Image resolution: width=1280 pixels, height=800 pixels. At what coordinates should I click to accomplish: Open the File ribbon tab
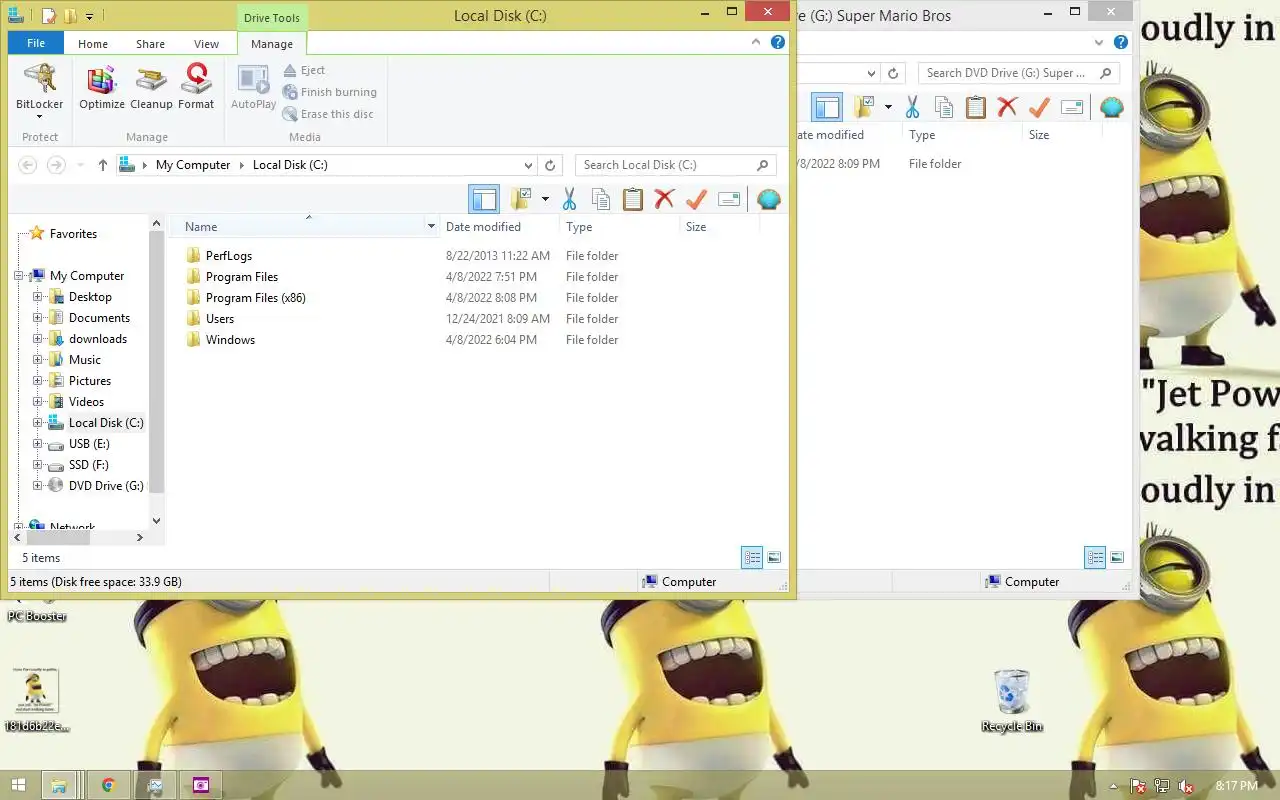[x=36, y=43]
